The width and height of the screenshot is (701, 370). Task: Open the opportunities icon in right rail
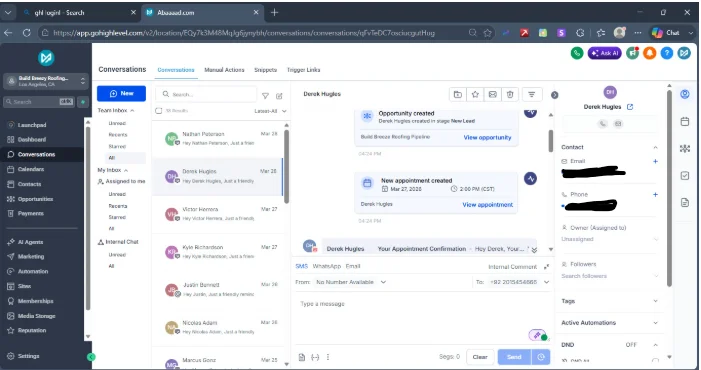point(684,148)
